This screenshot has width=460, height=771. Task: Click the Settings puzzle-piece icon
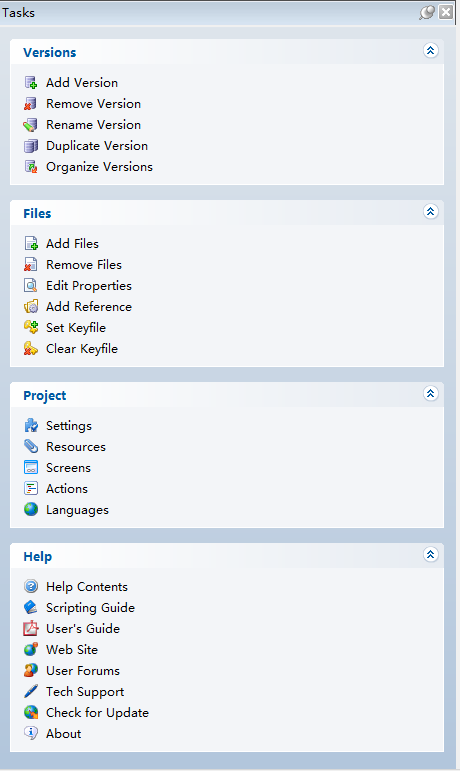(x=31, y=425)
